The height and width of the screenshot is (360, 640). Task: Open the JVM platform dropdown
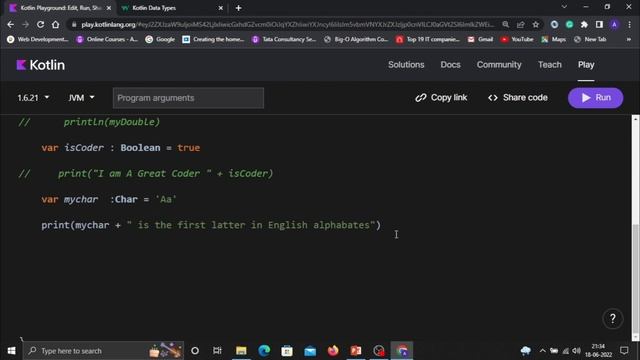click(81, 98)
